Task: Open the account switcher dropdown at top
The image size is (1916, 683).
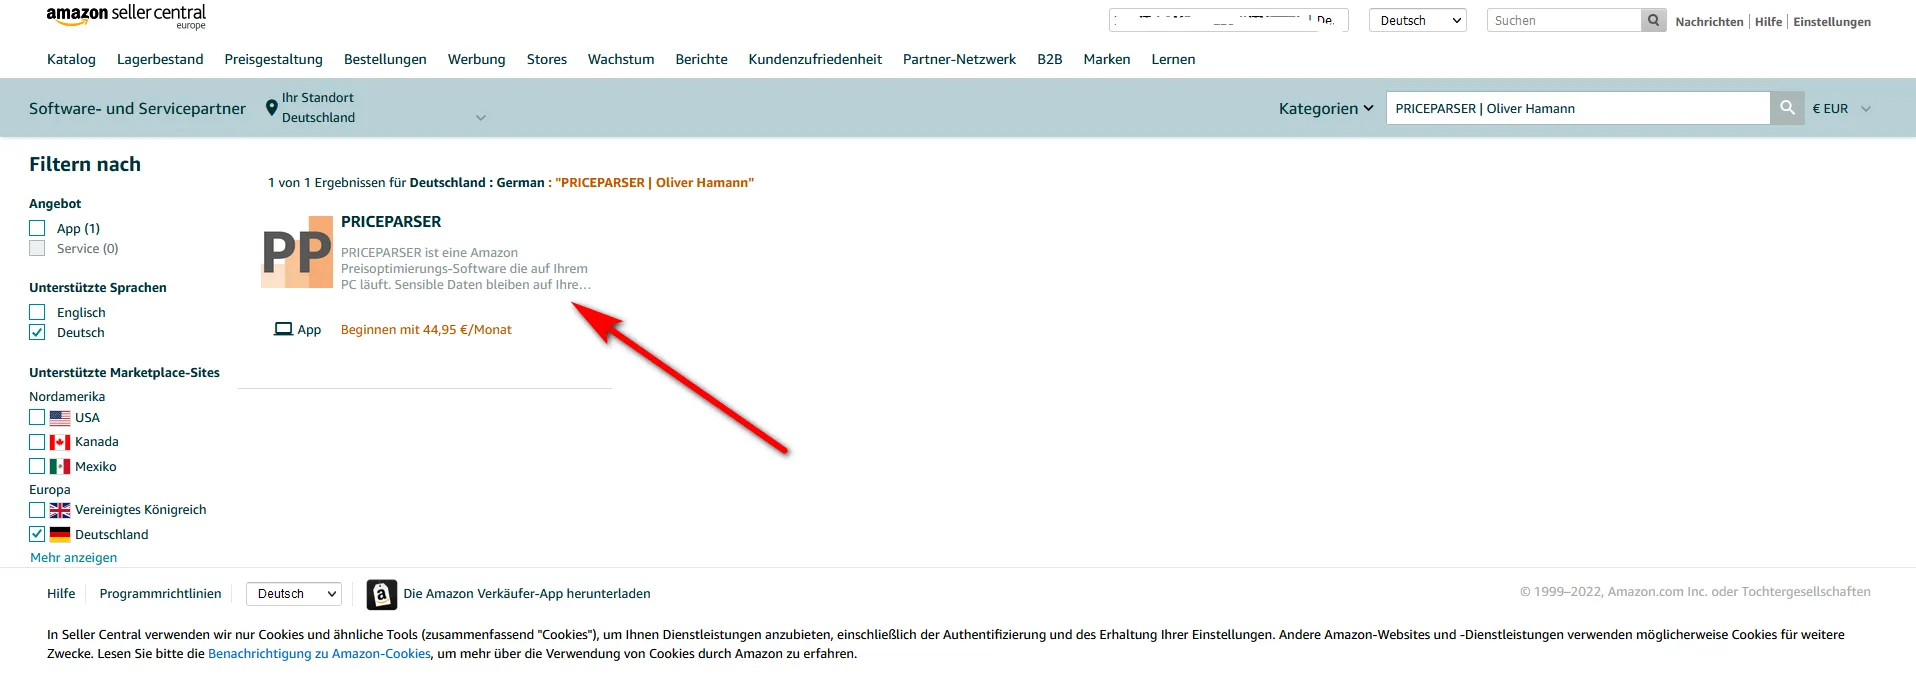Action: pyautogui.click(x=1228, y=20)
